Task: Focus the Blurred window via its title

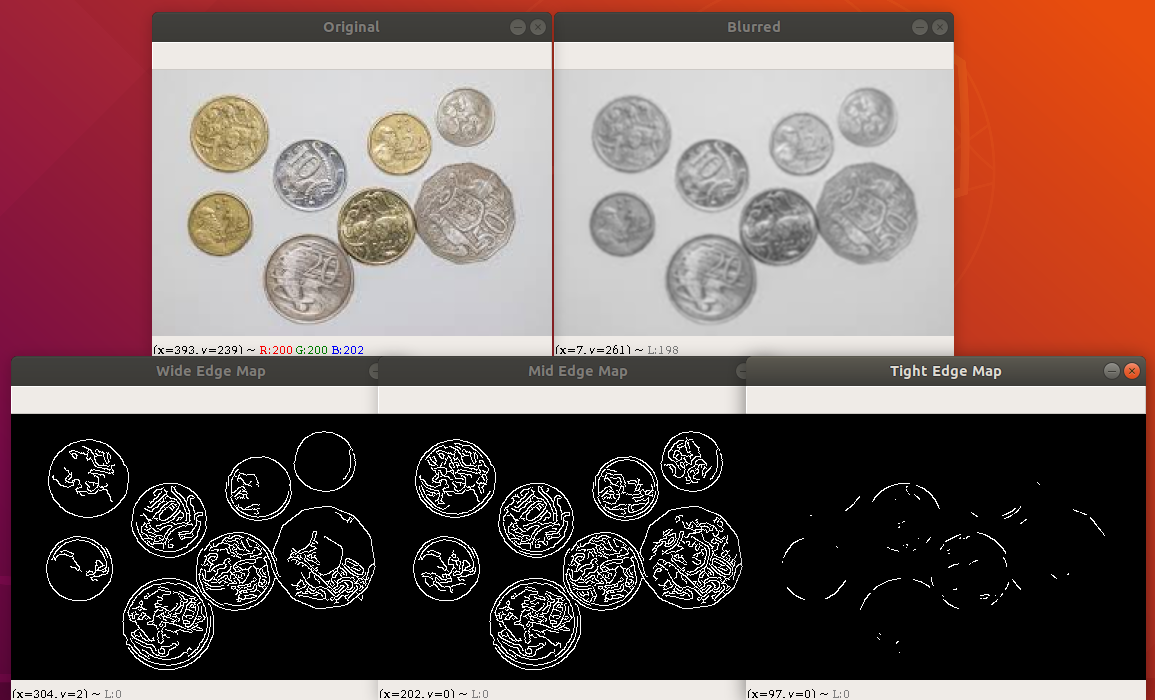Action: click(753, 27)
